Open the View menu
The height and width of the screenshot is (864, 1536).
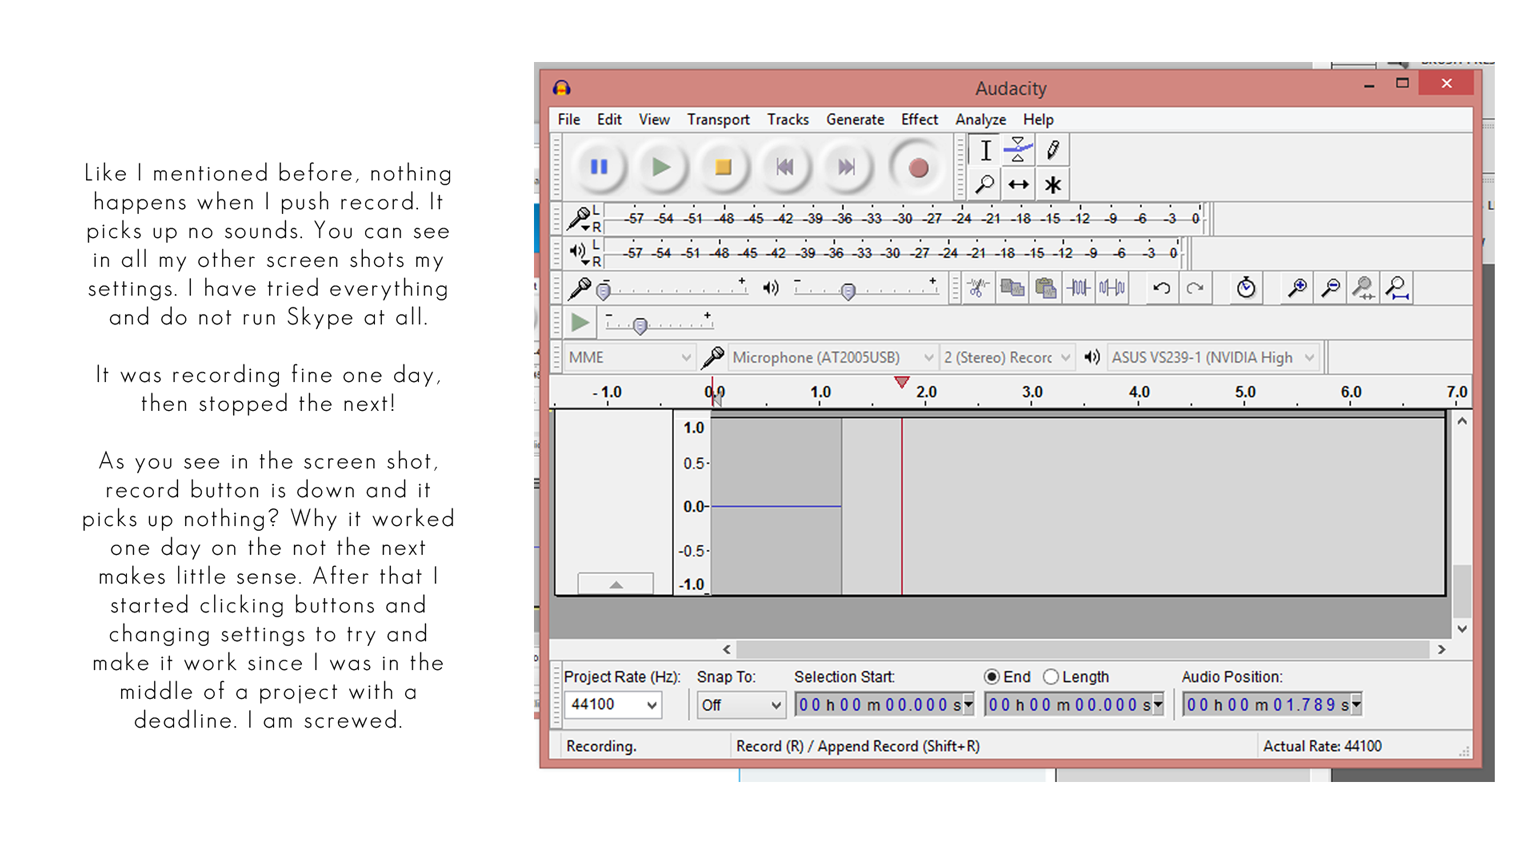(654, 119)
